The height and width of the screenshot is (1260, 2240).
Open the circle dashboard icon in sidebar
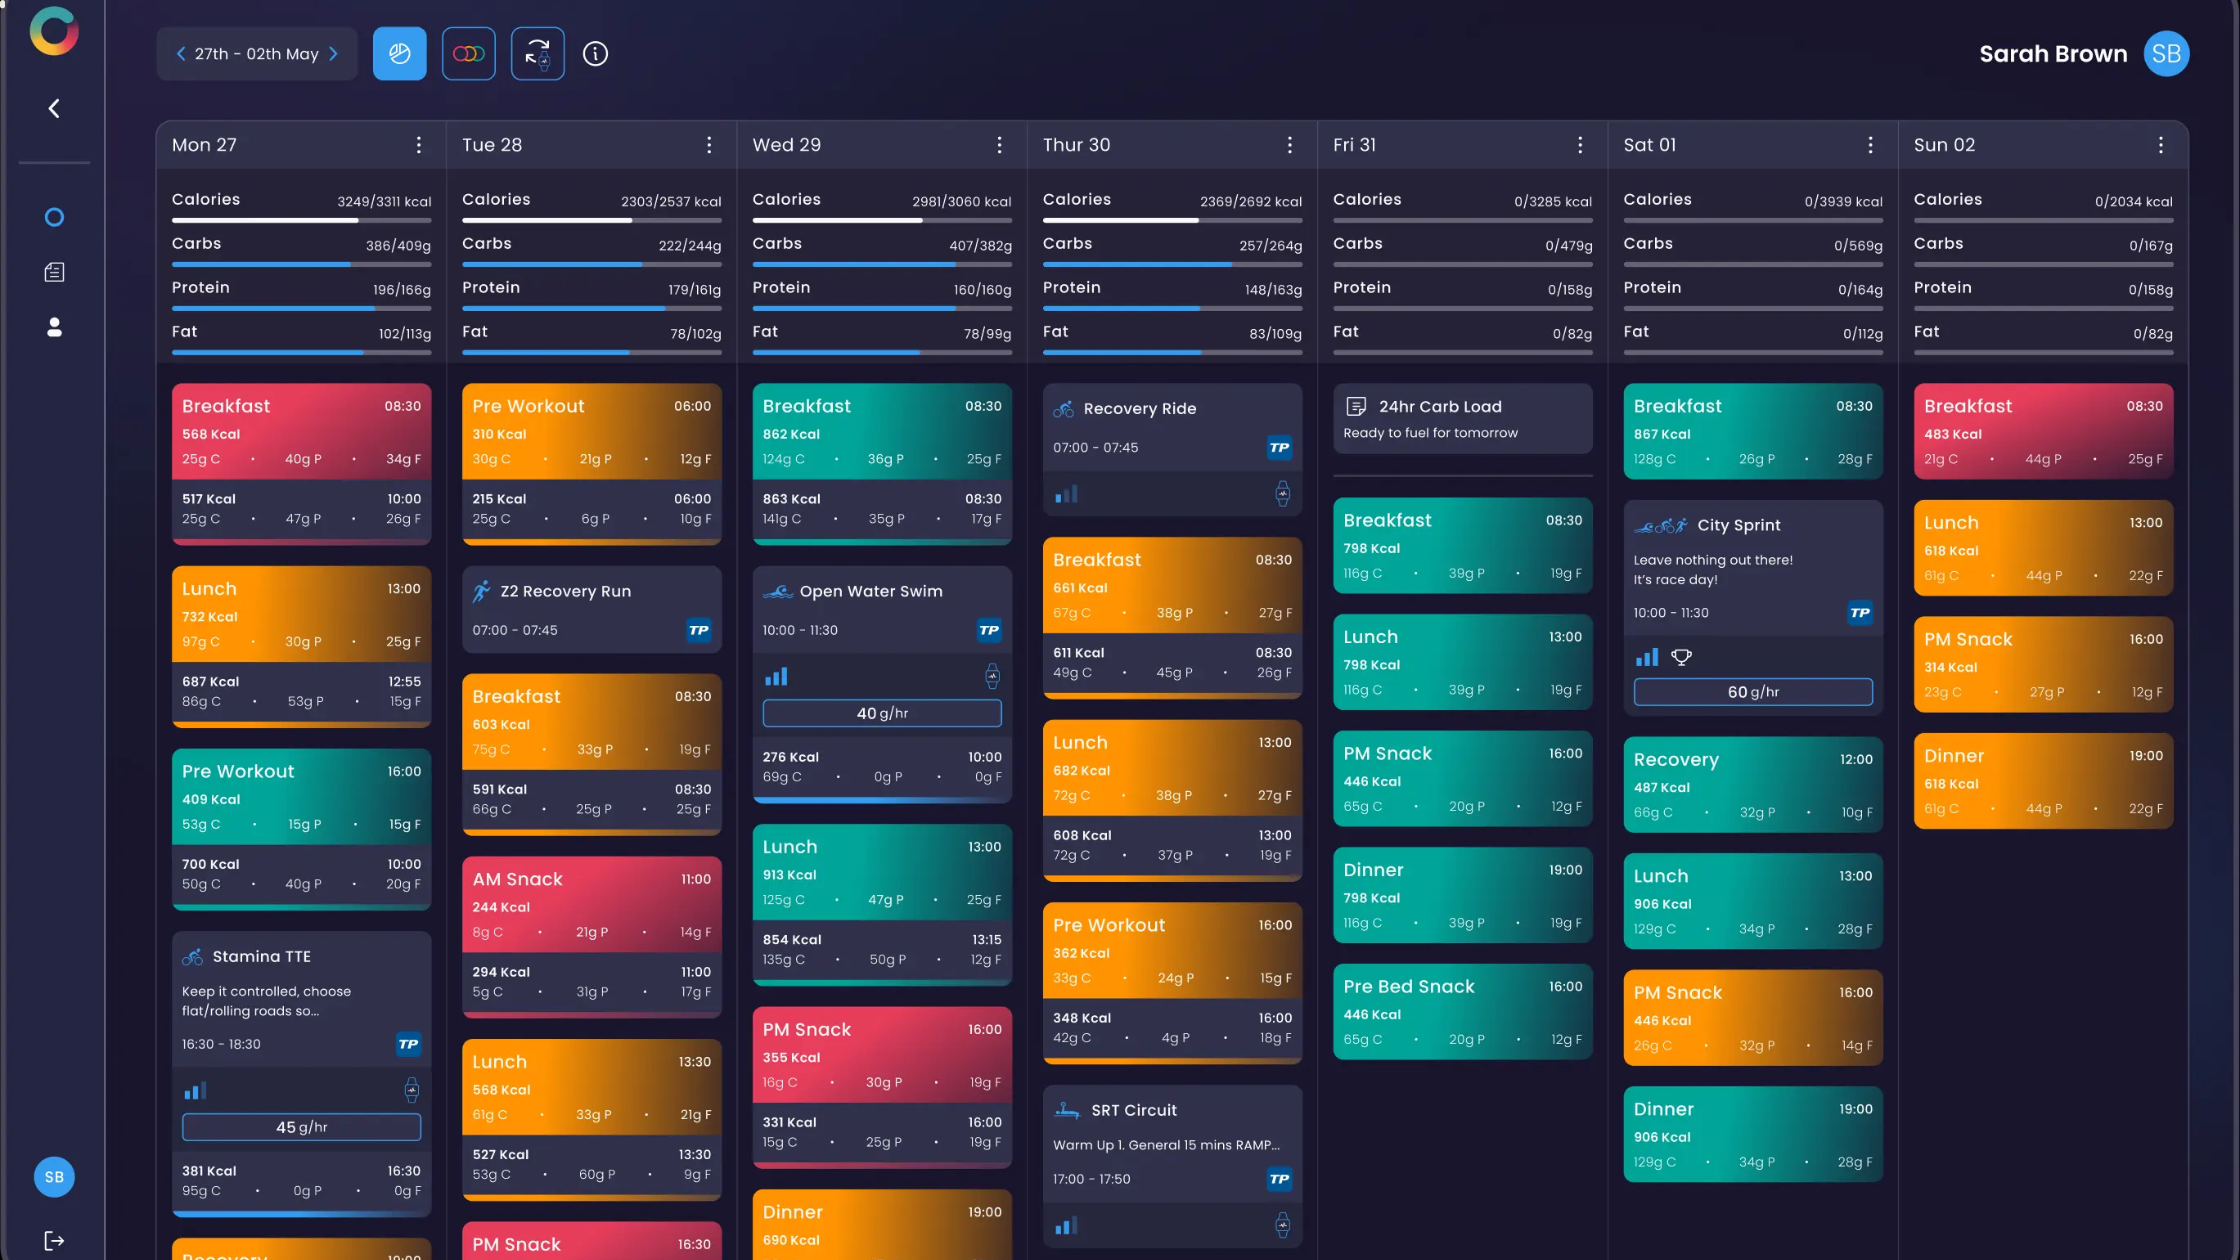click(x=54, y=217)
